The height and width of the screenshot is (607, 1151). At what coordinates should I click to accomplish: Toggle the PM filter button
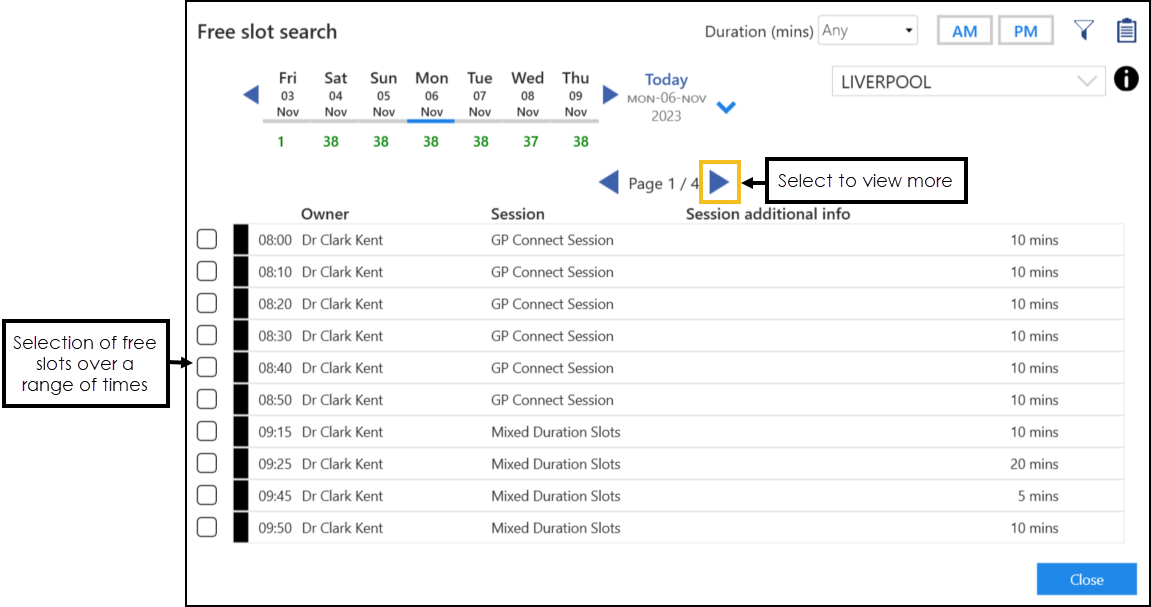point(1025,31)
